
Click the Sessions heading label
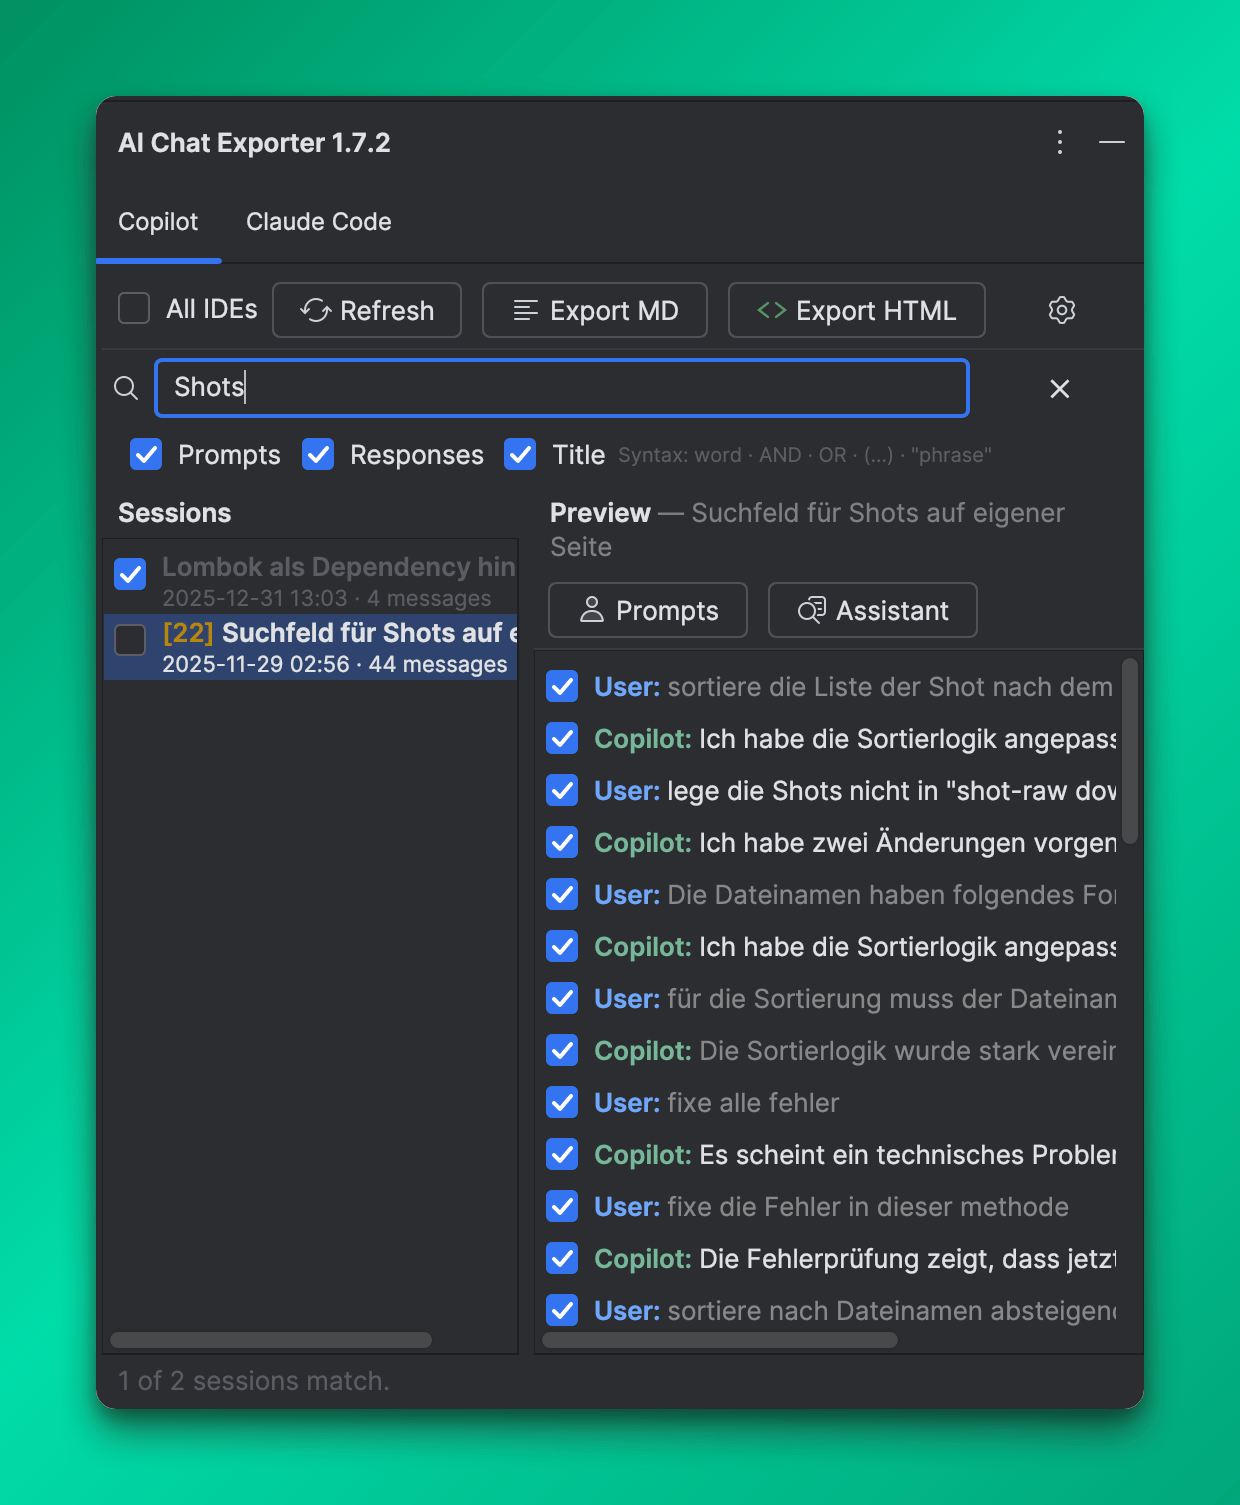coord(175,513)
